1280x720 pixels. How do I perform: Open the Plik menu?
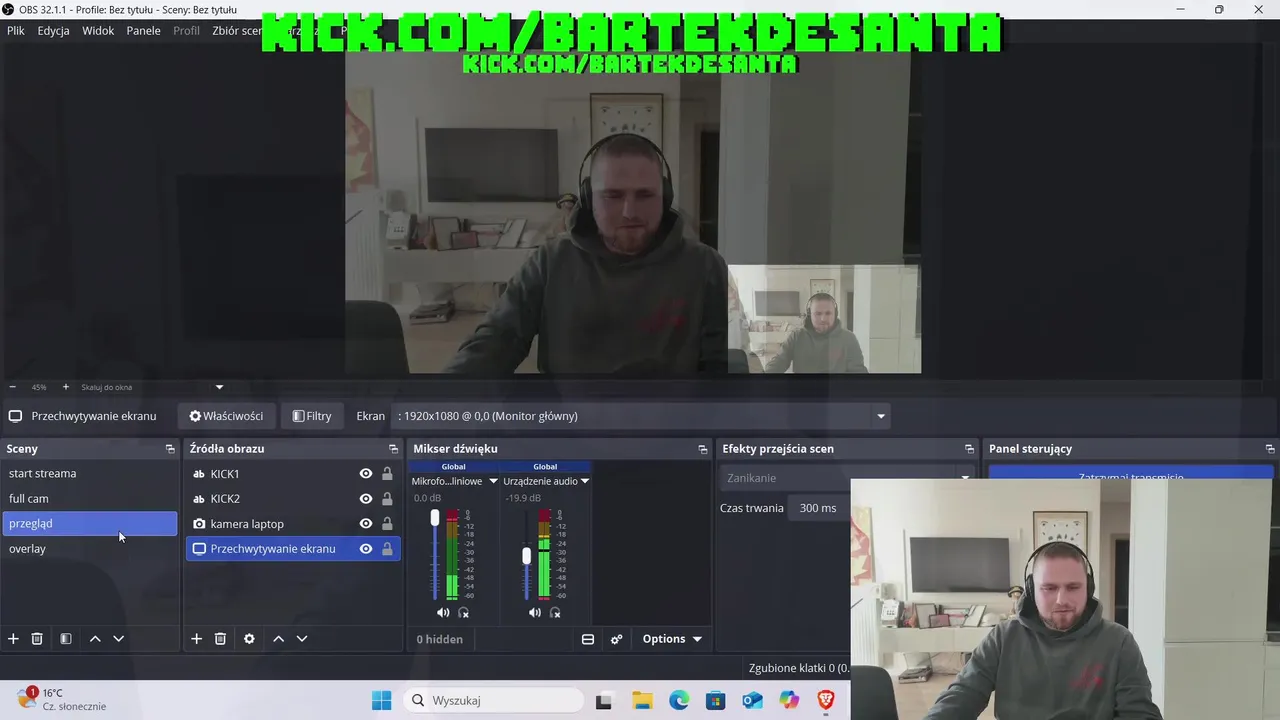coord(16,31)
